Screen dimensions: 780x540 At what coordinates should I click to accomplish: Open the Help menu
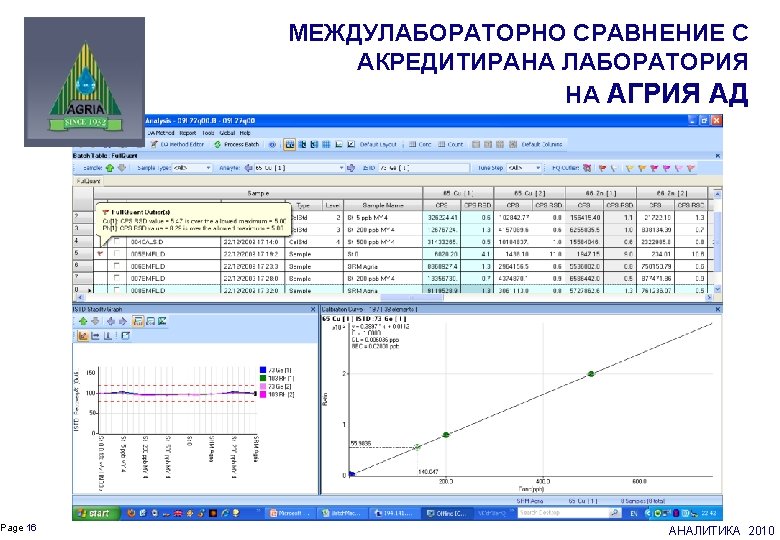click(x=245, y=133)
